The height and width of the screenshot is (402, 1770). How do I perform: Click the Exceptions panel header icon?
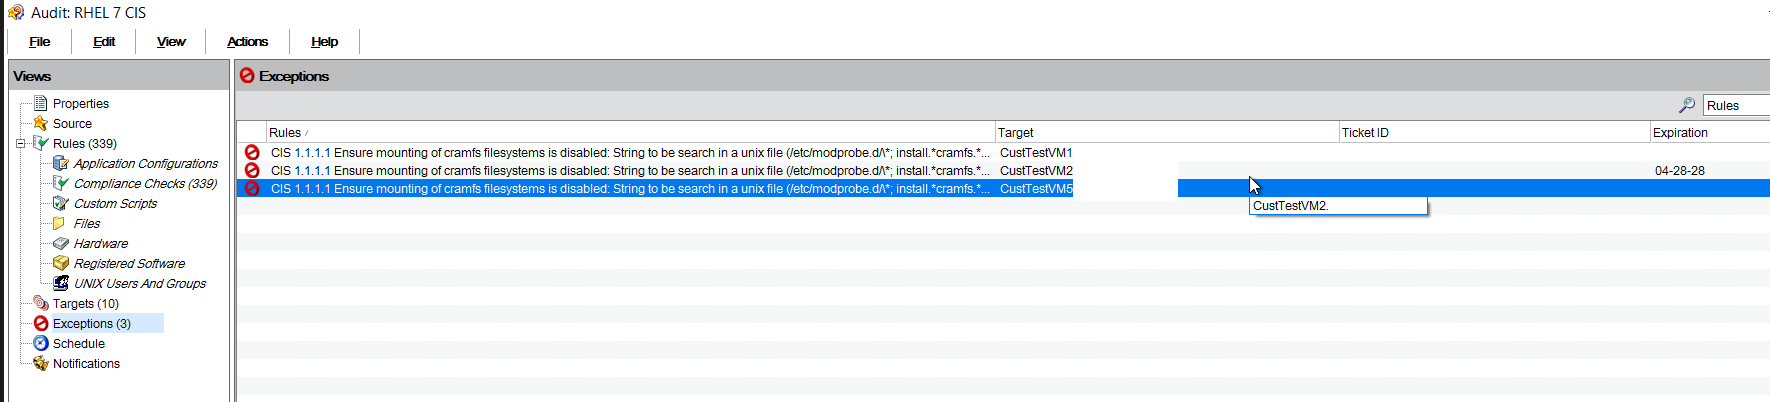[x=247, y=75]
